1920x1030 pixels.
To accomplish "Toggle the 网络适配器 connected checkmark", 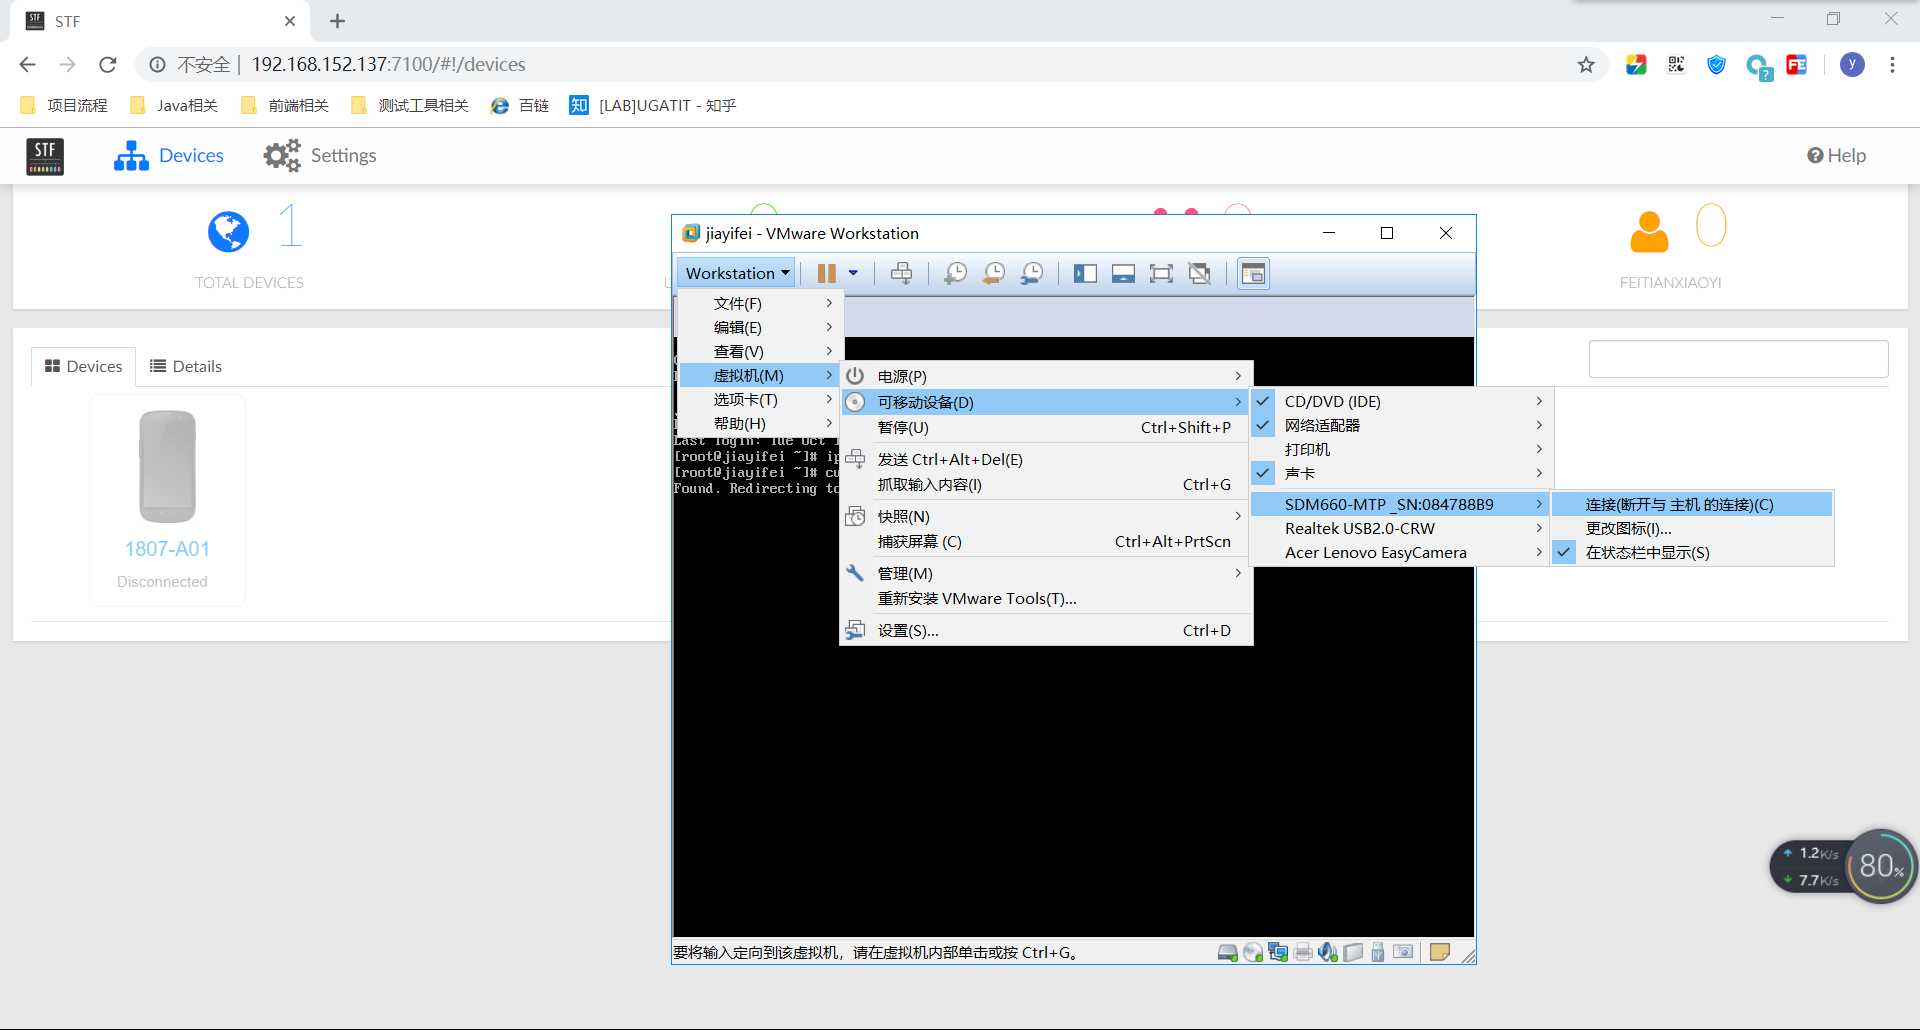I will coord(1263,425).
